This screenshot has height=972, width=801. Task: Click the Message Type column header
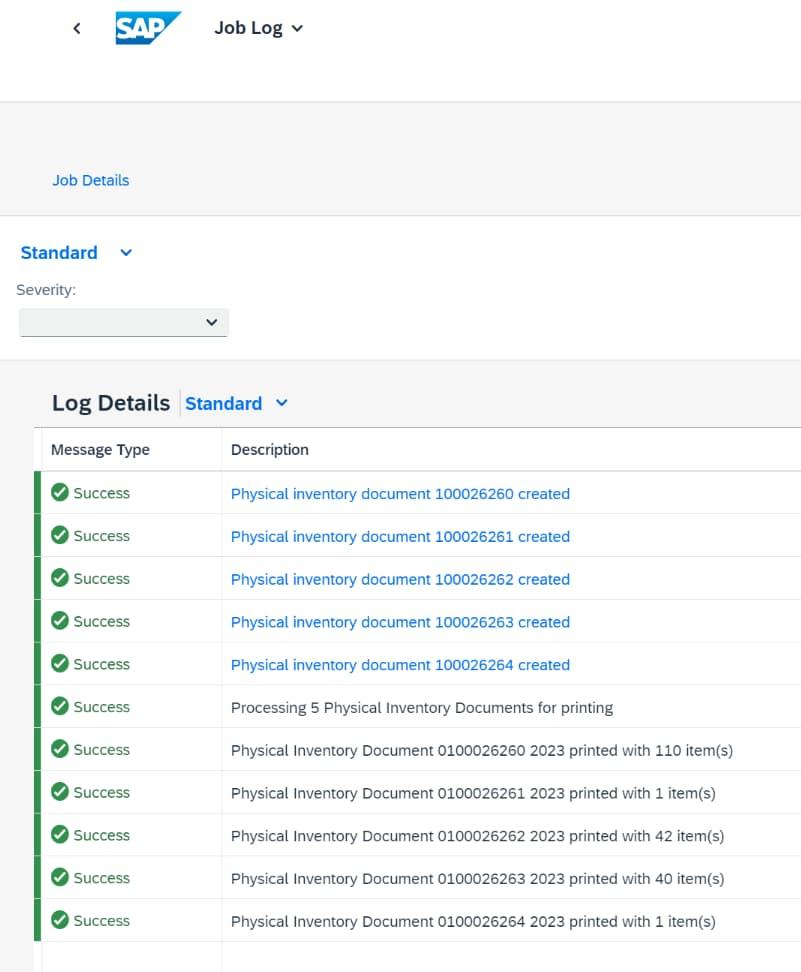[x=100, y=450]
